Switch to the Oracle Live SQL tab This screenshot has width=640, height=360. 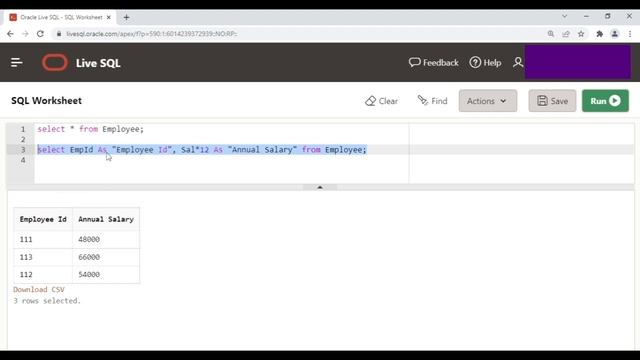pos(60,17)
